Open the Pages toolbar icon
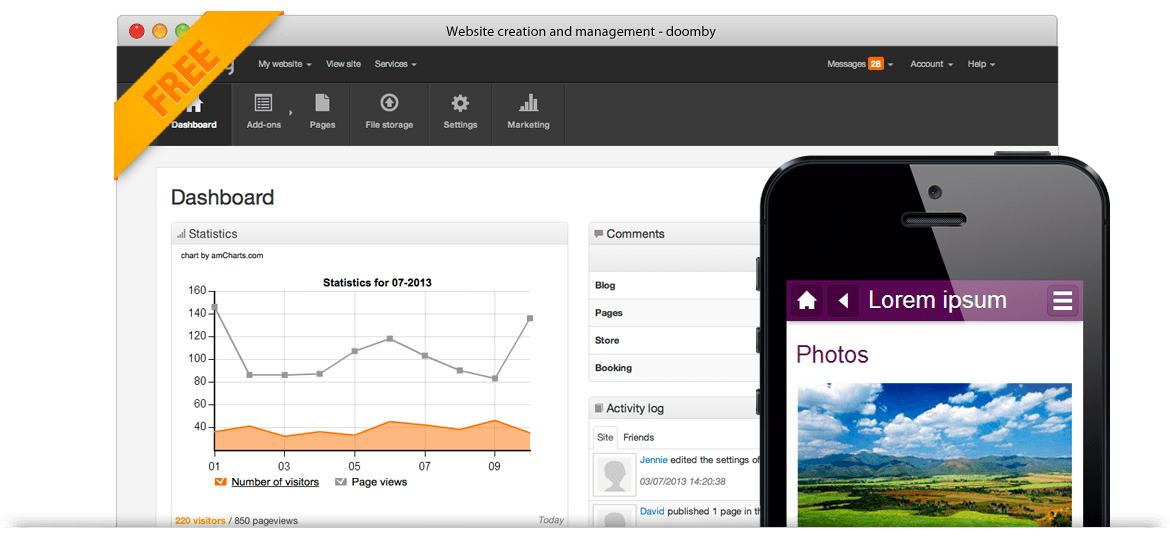This screenshot has width=1170, height=550. coord(322,103)
